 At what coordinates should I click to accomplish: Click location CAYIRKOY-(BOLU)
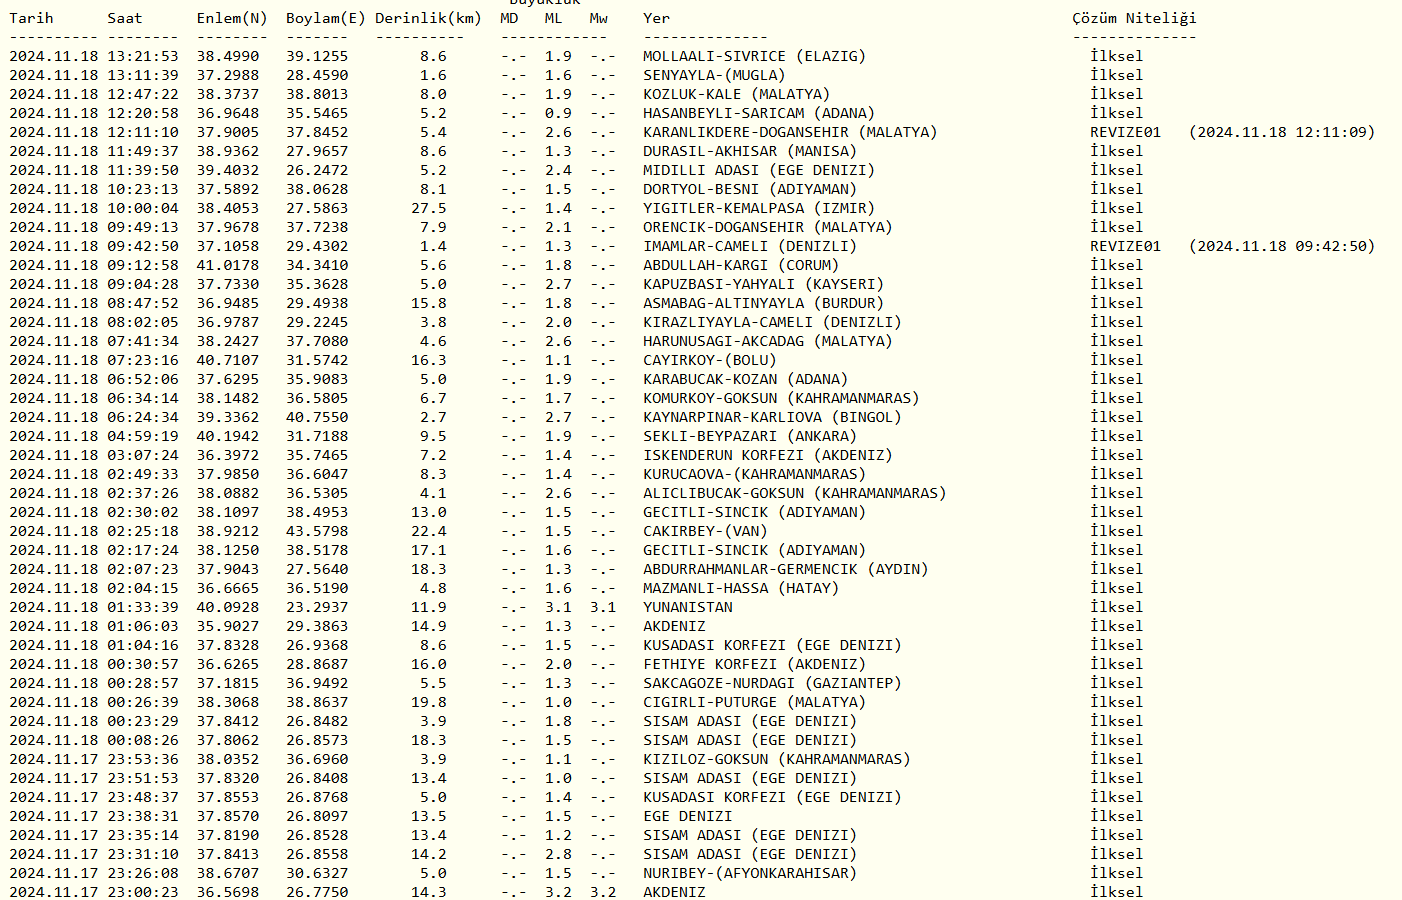point(710,360)
